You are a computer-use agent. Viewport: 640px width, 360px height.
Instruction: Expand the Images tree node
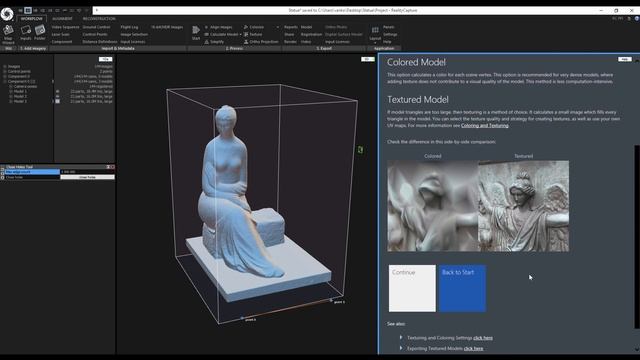point(5,66)
